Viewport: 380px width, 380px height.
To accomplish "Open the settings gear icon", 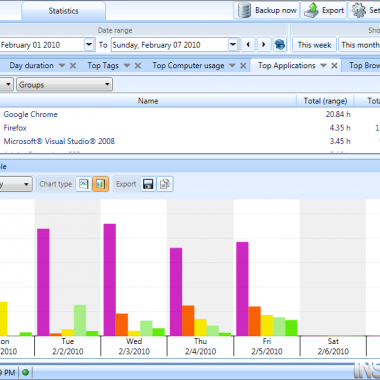I will point(359,11).
